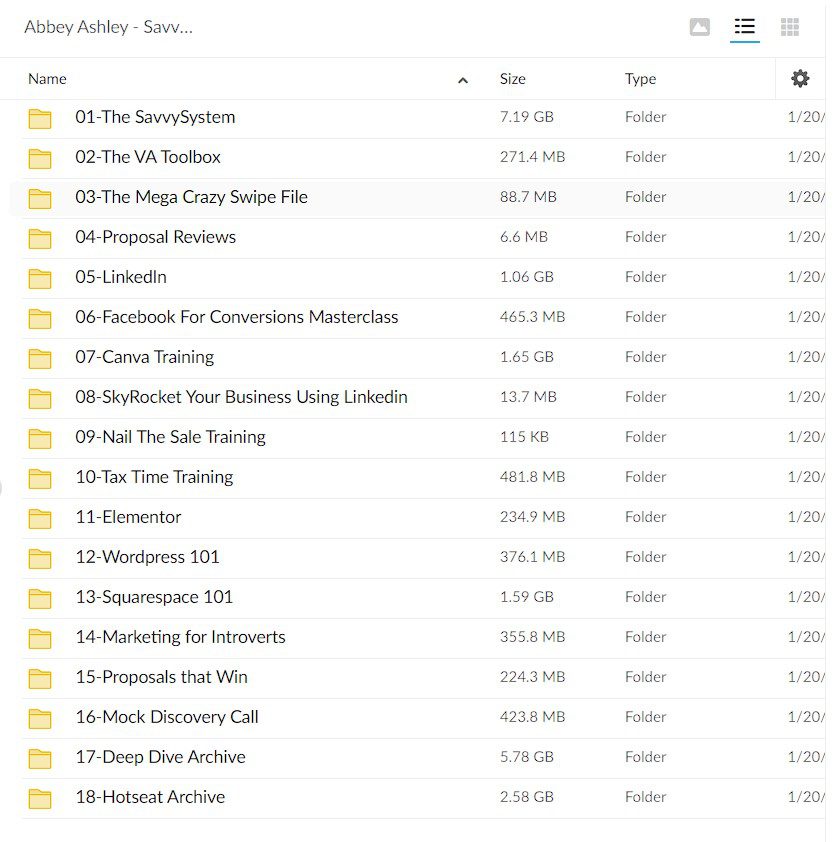Open column settings gear
836x842 pixels.
click(x=799, y=78)
